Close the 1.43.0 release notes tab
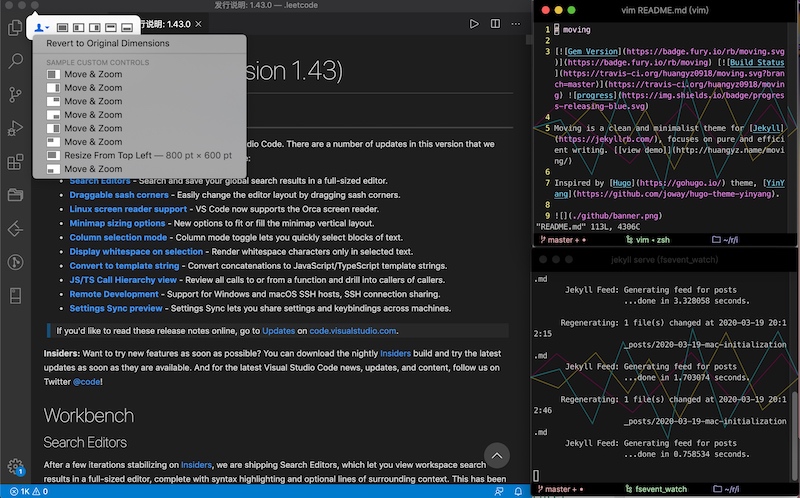Image resolution: width=800 pixels, height=498 pixels. pyautogui.click(x=198, y=24)
